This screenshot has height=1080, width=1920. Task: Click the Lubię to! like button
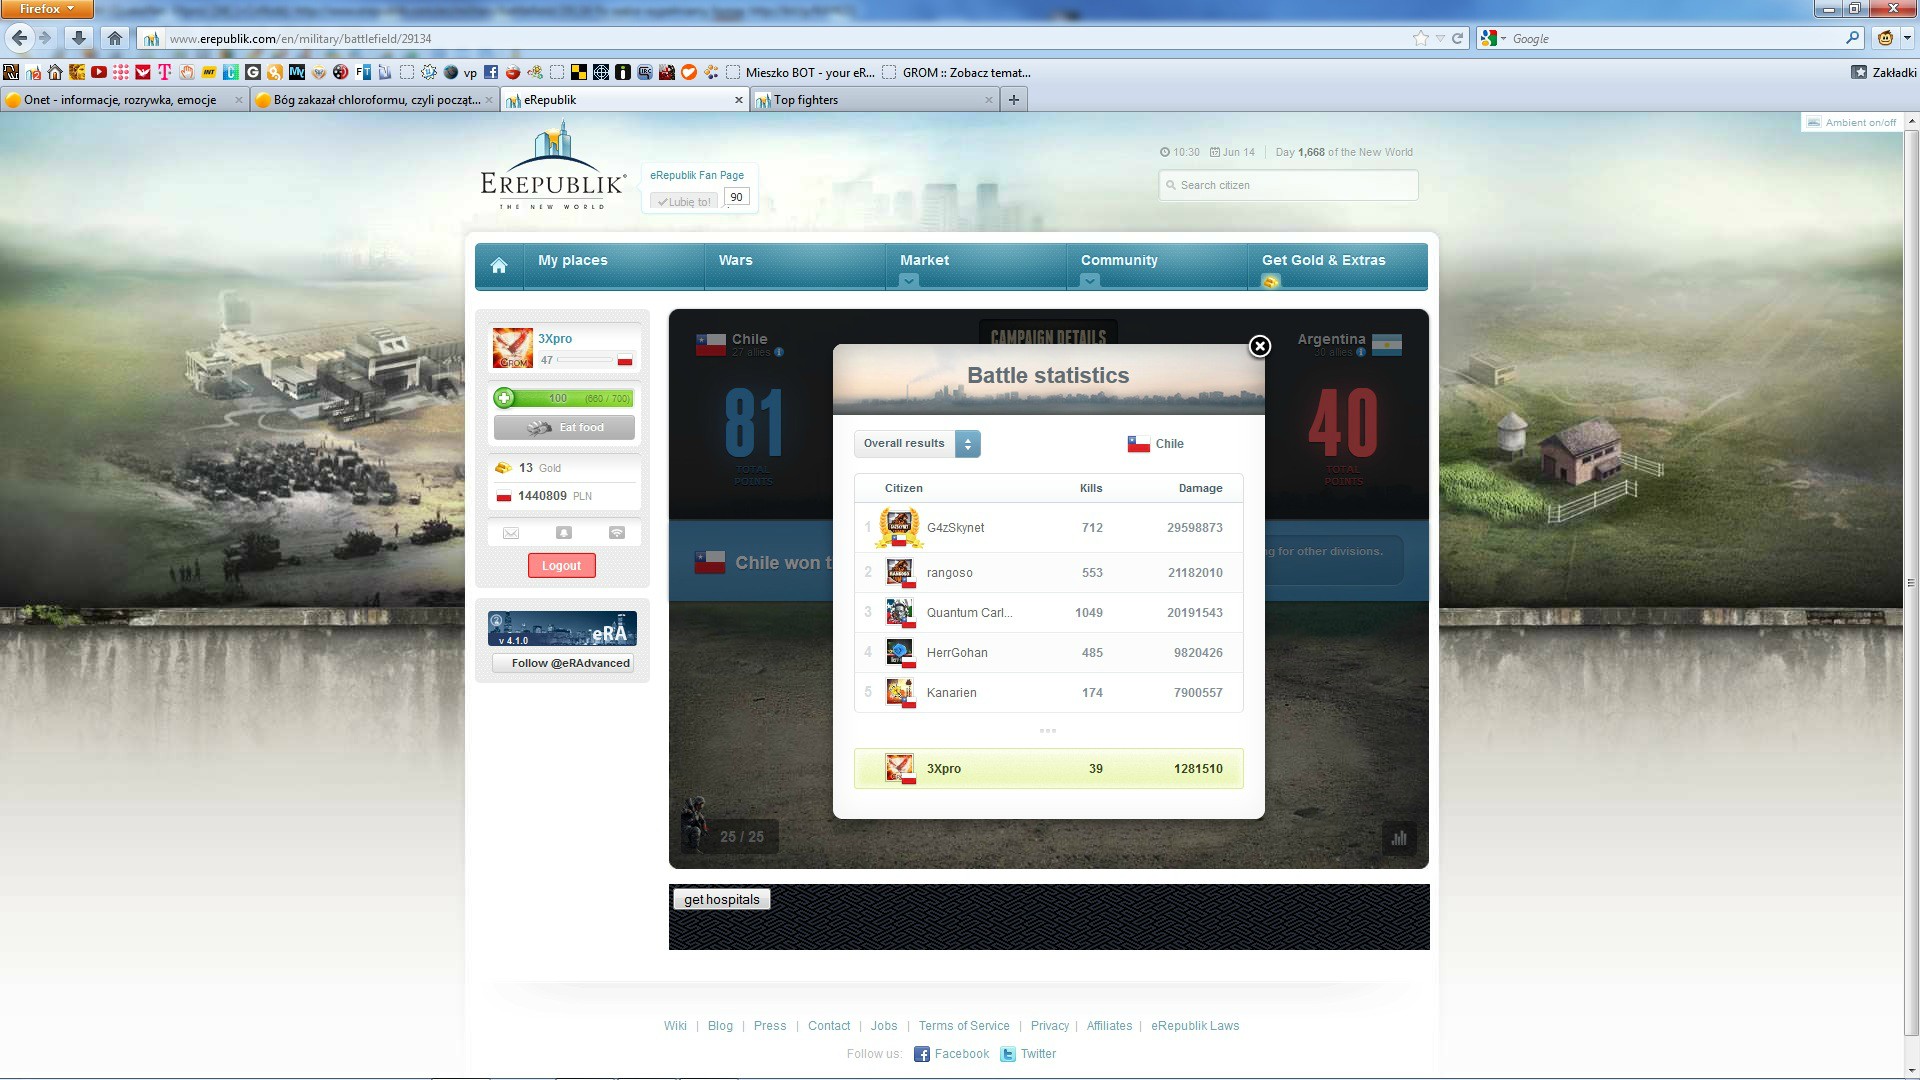684,201
